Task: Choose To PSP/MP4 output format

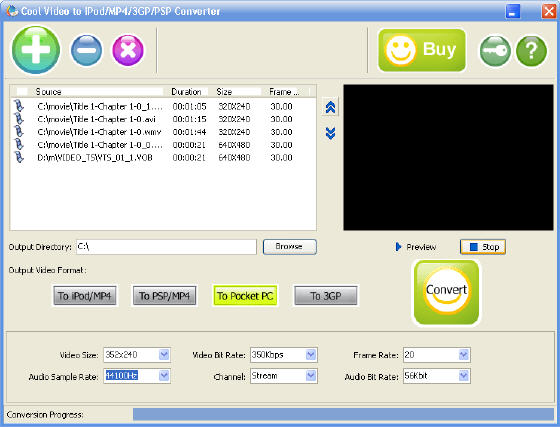Action: click(x=165, y=296)
